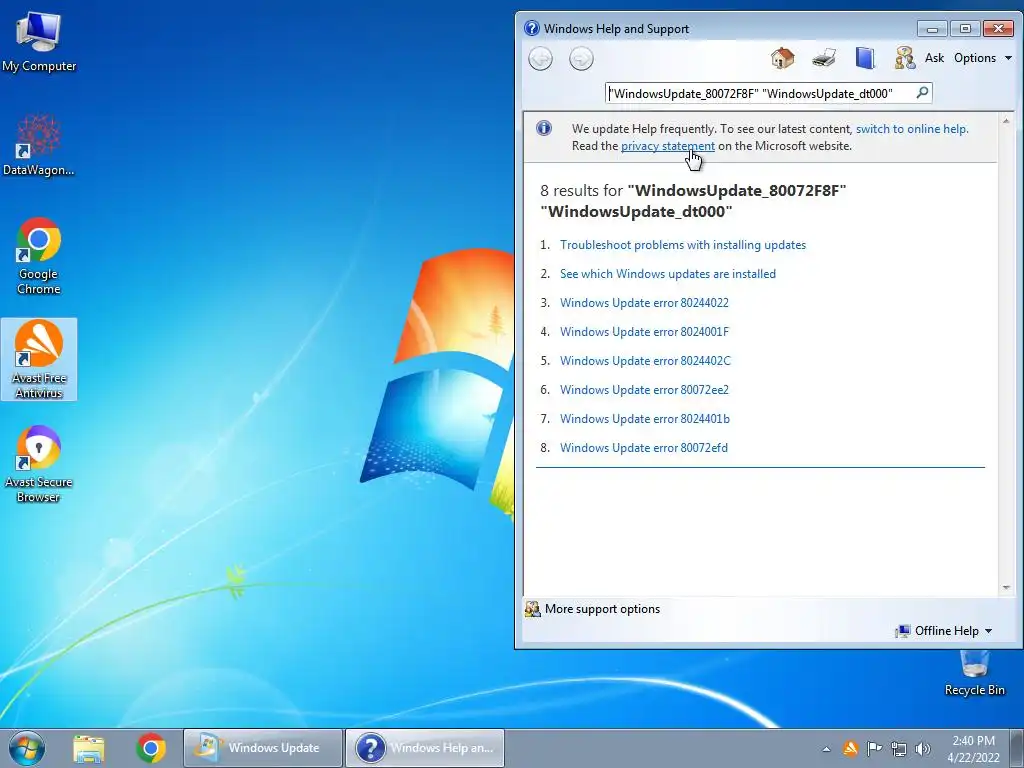Click the Help and Support title bar icon
The image size is (1024, 768).
click(x=532, y=28)
